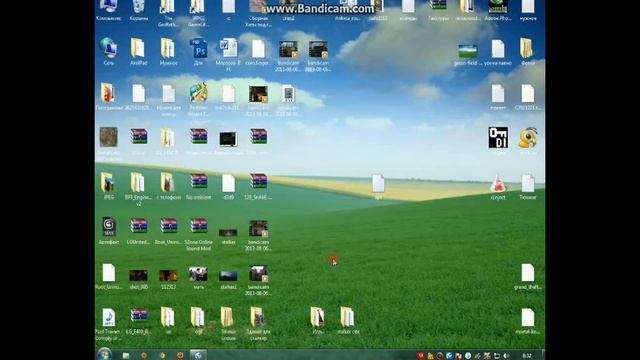Select the 'с телефона' folder
Screen dimensions: 640x360
[x=168, y=183]
